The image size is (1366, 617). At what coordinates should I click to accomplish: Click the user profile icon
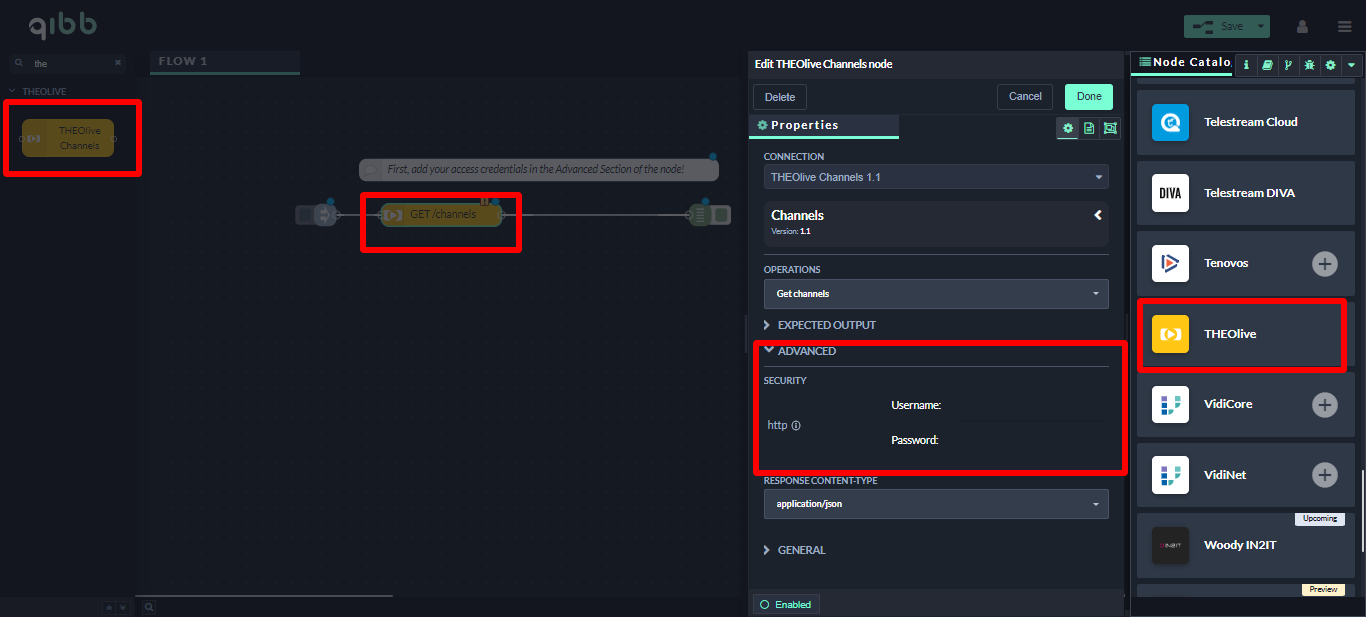[1303, 26]
